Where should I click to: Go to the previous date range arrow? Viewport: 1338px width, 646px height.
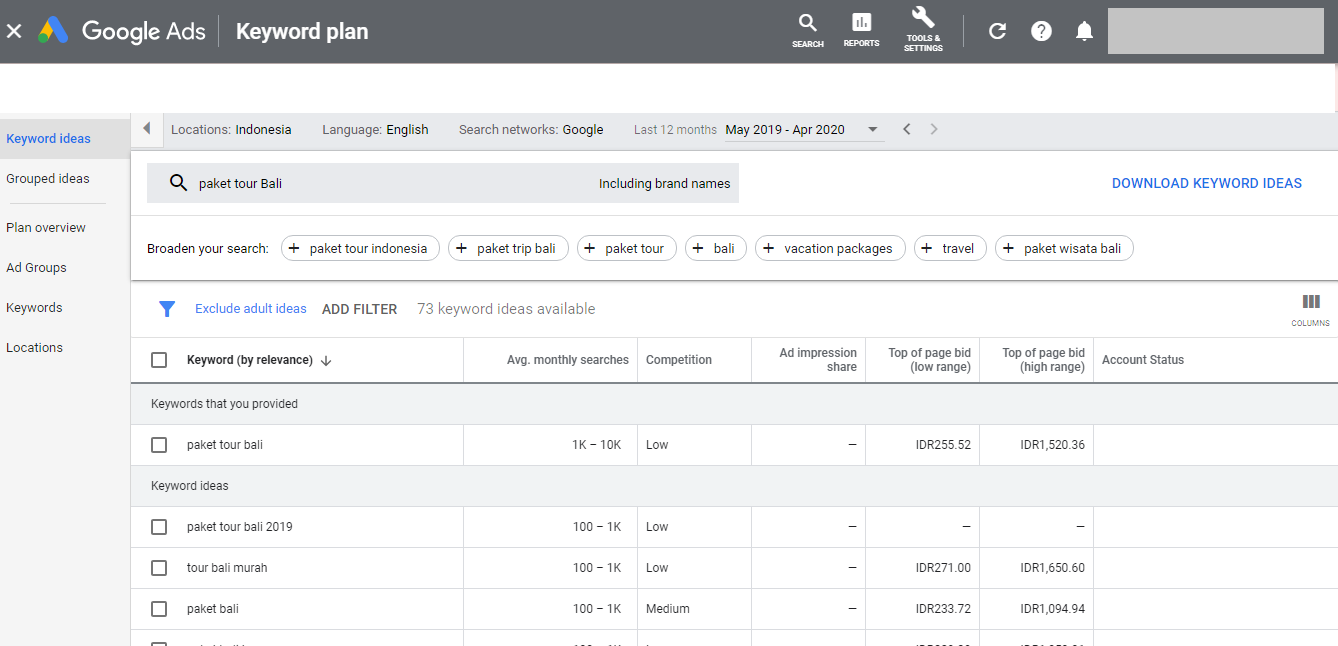point(906,129)
